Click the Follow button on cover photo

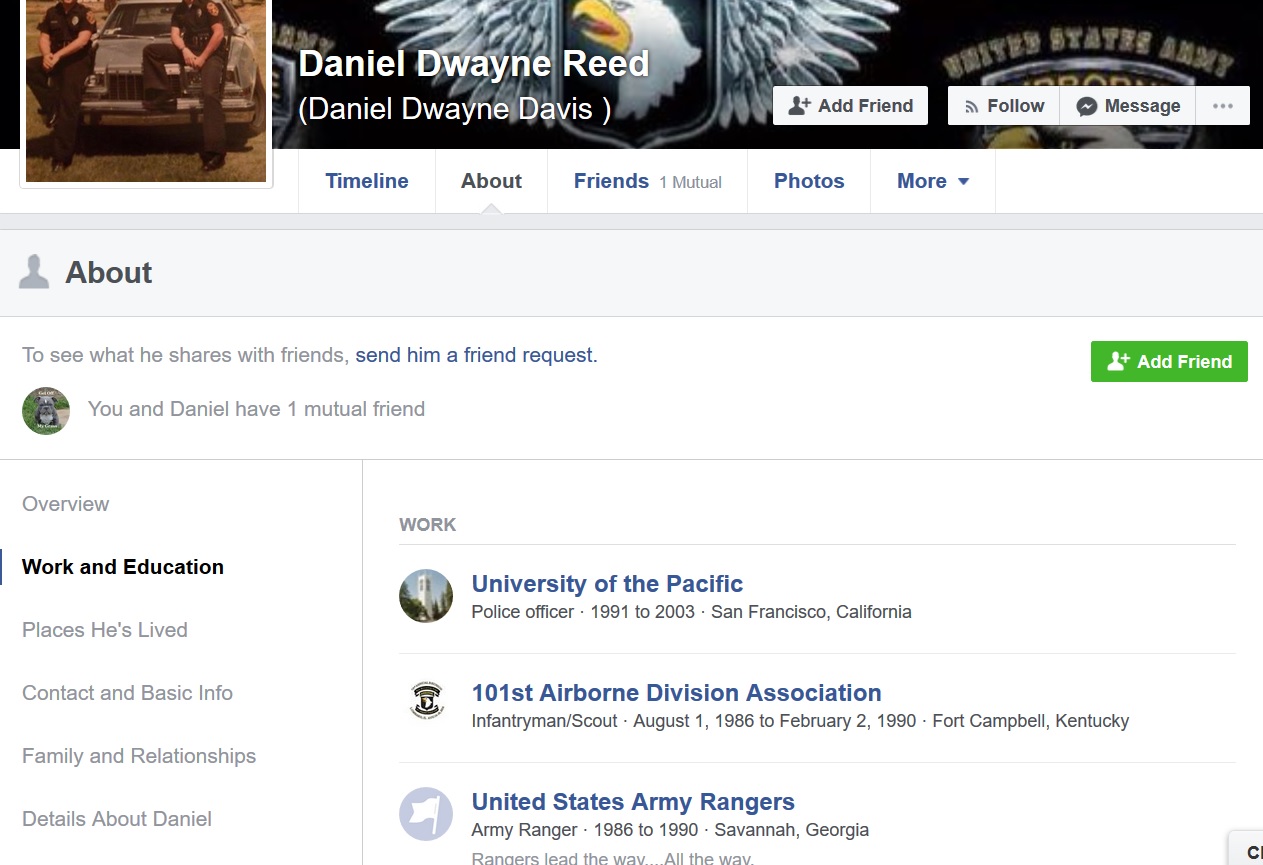(x=1003, y=106)
